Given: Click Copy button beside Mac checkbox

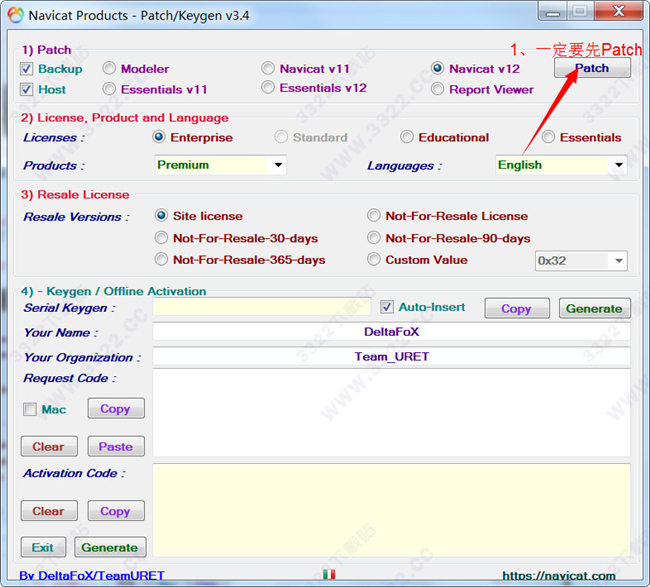Looking at the screenshot, I should (116, 408).
